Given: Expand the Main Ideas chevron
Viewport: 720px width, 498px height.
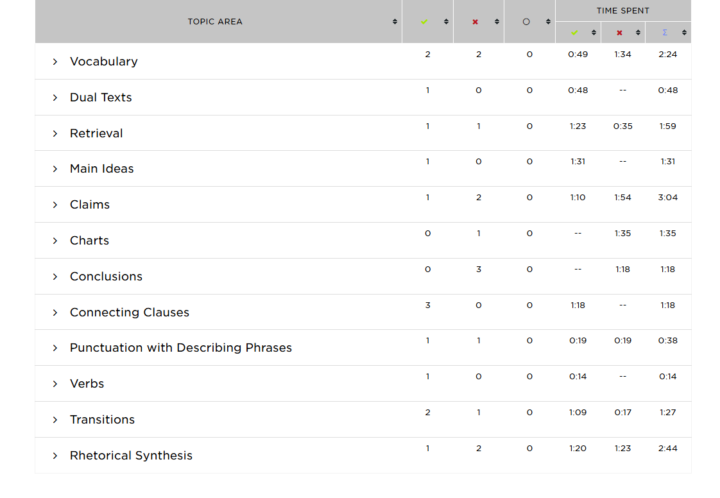Looking at the screenshot, I should pos(55,169).
